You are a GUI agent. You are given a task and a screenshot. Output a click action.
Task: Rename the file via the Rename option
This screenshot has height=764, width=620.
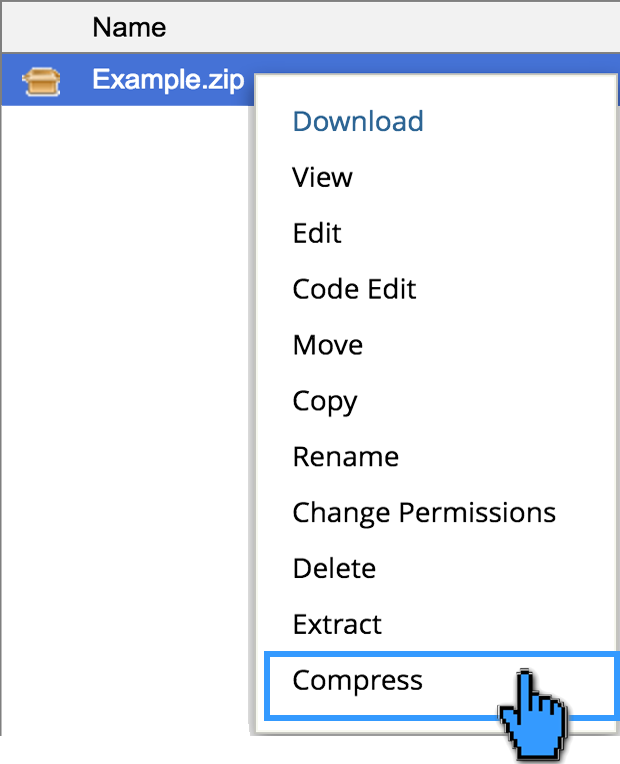point(345,458)
